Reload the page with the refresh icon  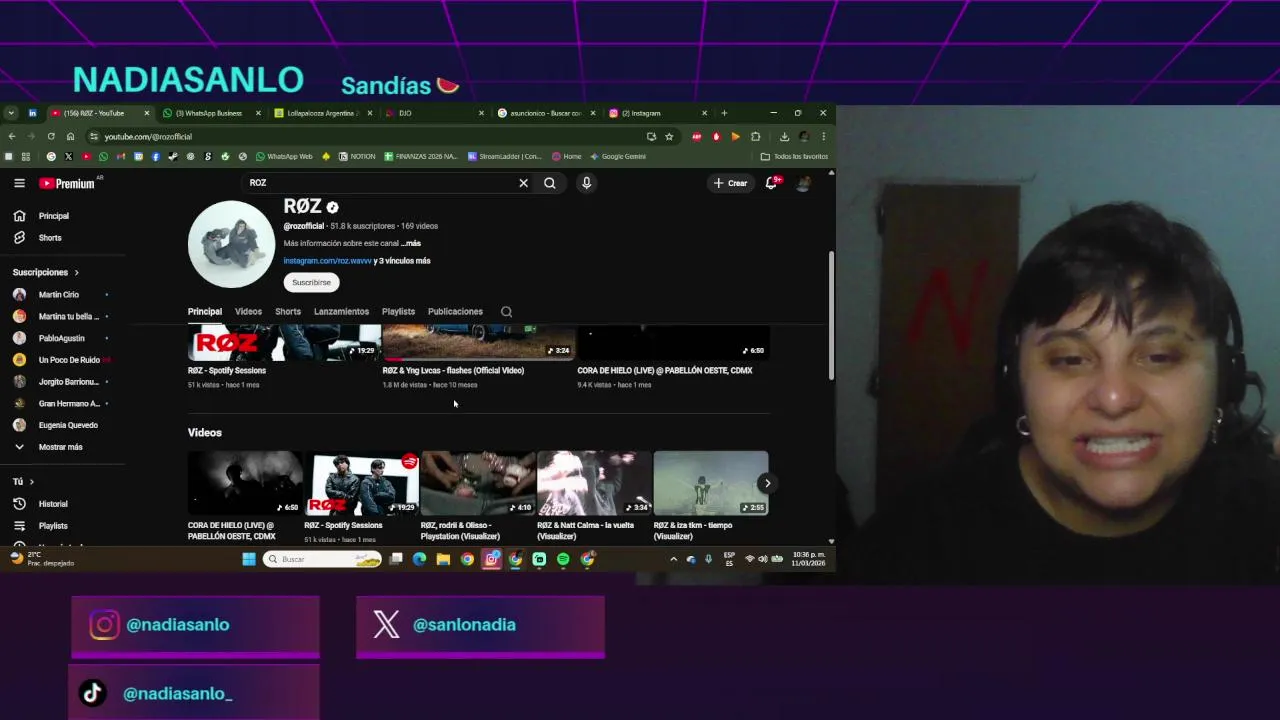pos(51,137)
